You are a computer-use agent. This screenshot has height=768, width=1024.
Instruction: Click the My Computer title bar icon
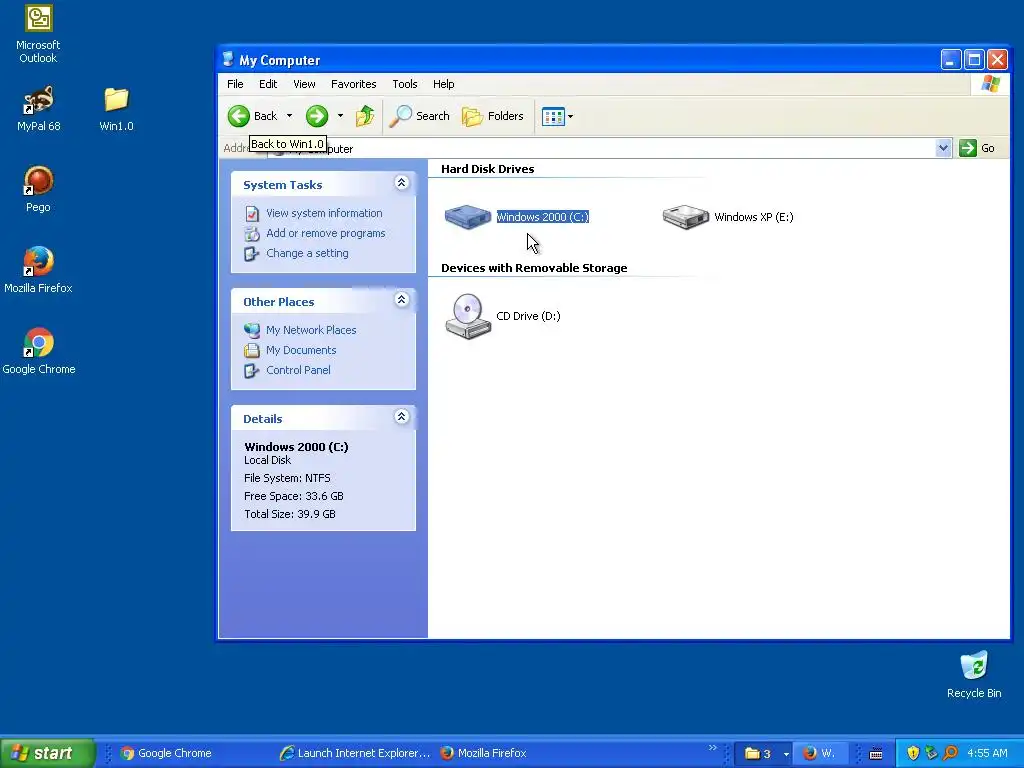pyautogui.click(x=228, y=59)
